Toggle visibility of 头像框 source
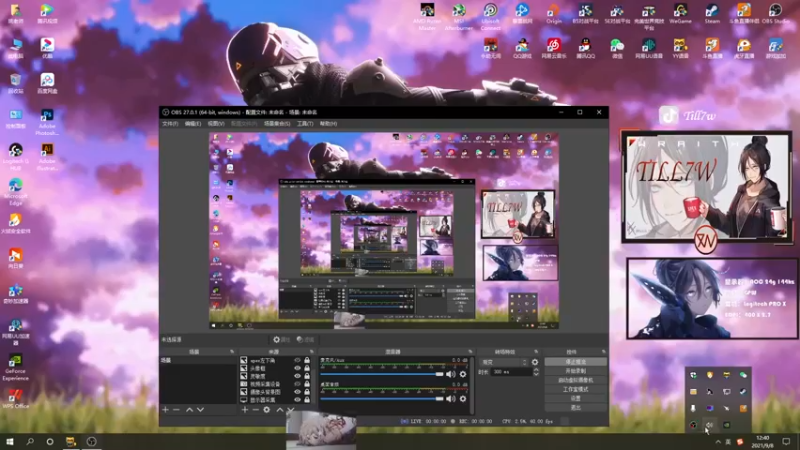The width and height of the screenshot is (800, 450). point(297,368)
